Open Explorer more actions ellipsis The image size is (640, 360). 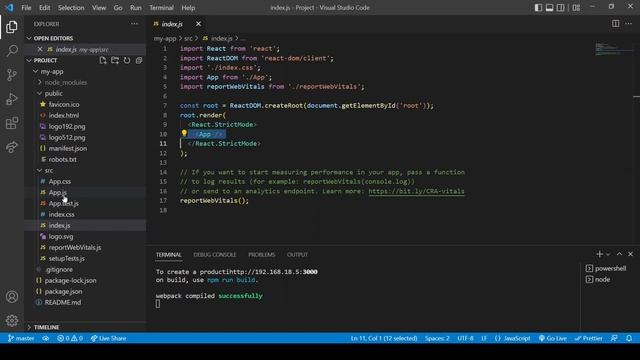pos(134,24)
